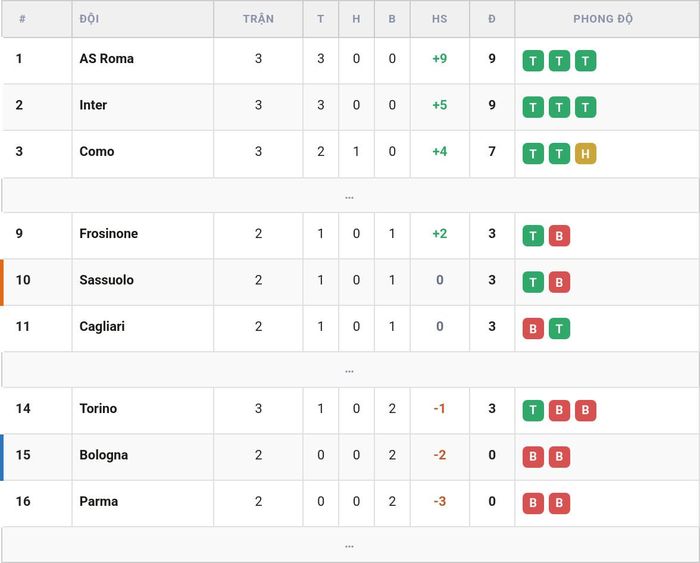Click Frosinone's red B loss badge
Screen dimensions: 700x563
(x=559, y=236)
